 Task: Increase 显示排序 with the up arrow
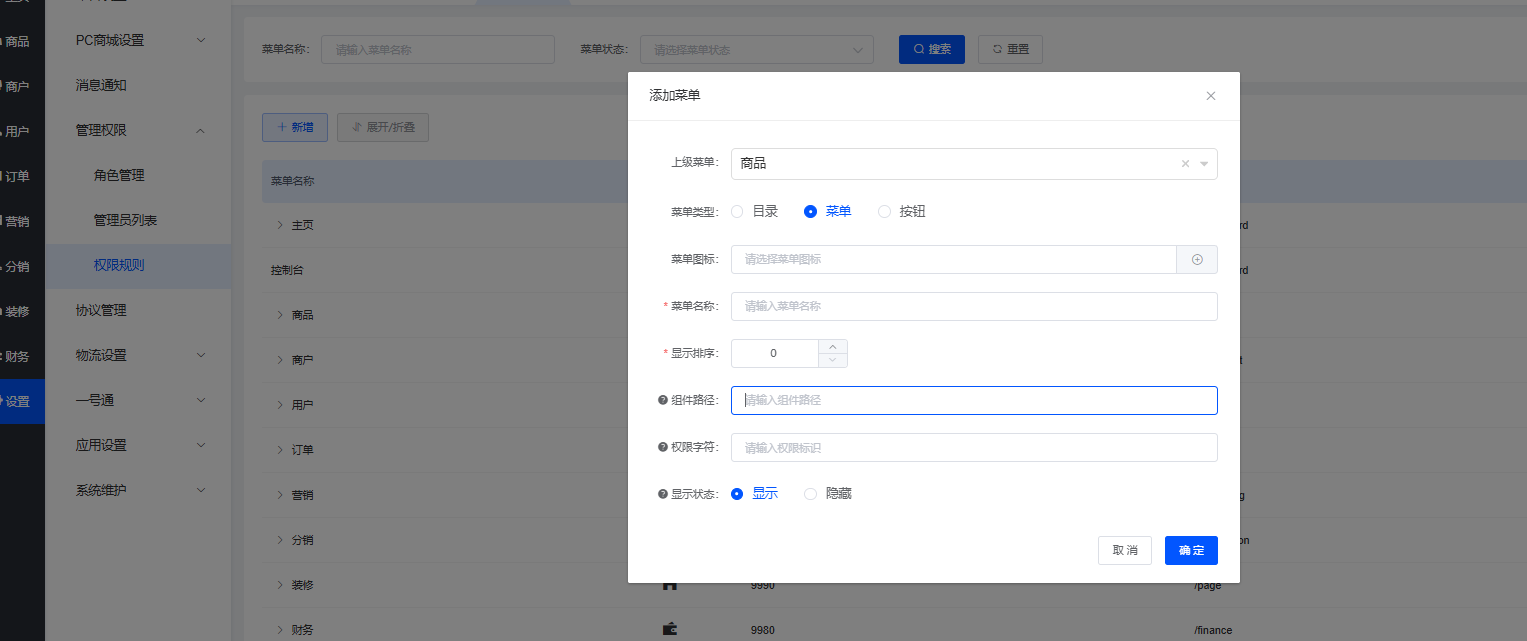click(x=833, y=347)
